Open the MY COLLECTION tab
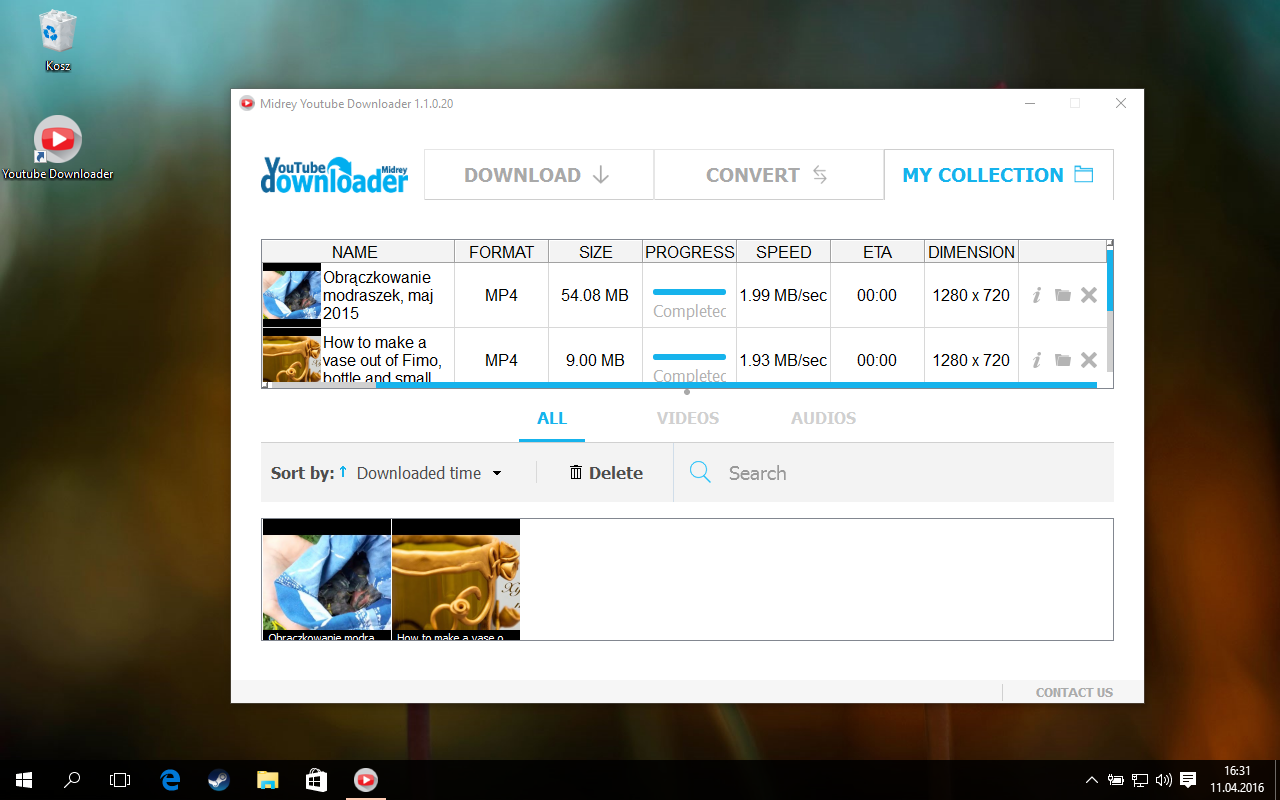The height and width of the screenshot is (800, 1280). pos(998,175)
